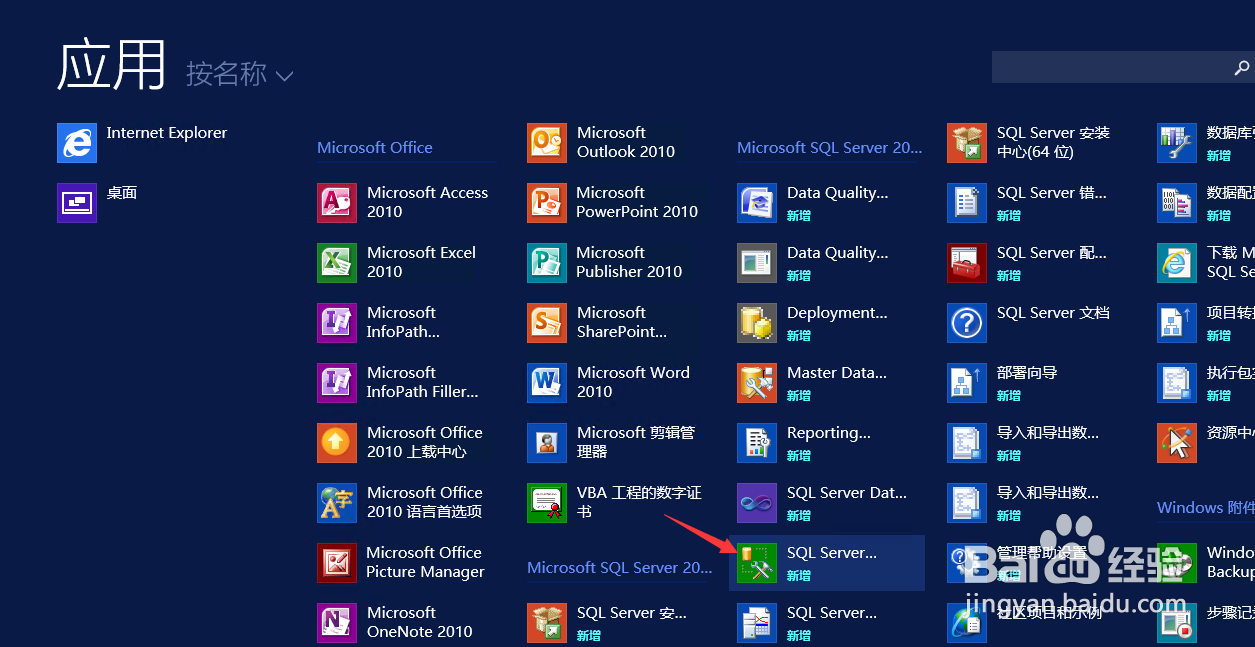This screenshot has height=647, width=1255.
Task: Click the Microsoft Word 2010 label
Action: [633, 382]
